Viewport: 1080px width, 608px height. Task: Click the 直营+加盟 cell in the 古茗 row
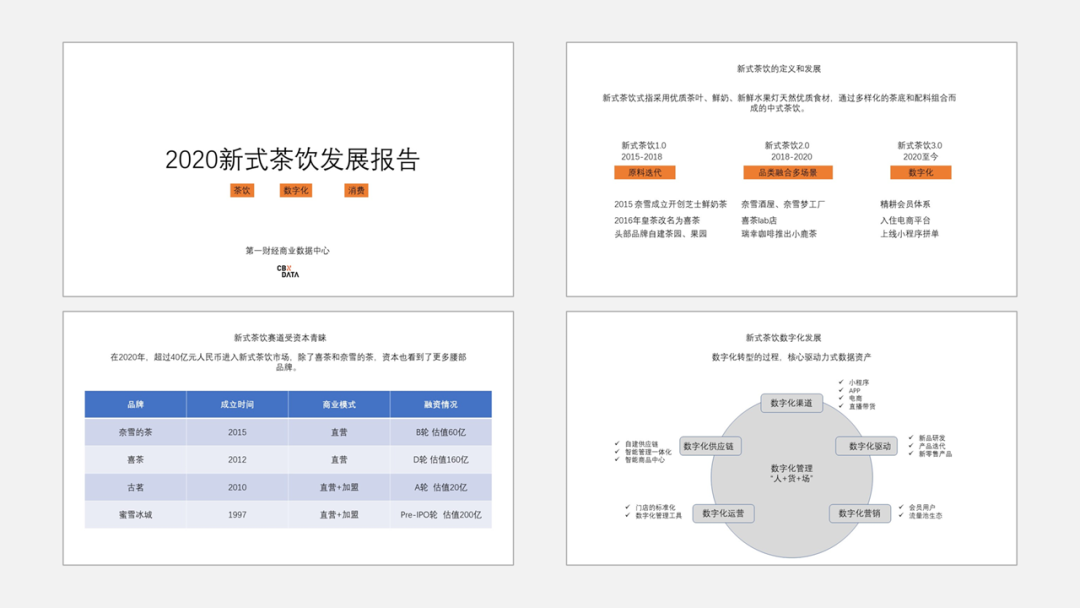pos(339,487)
